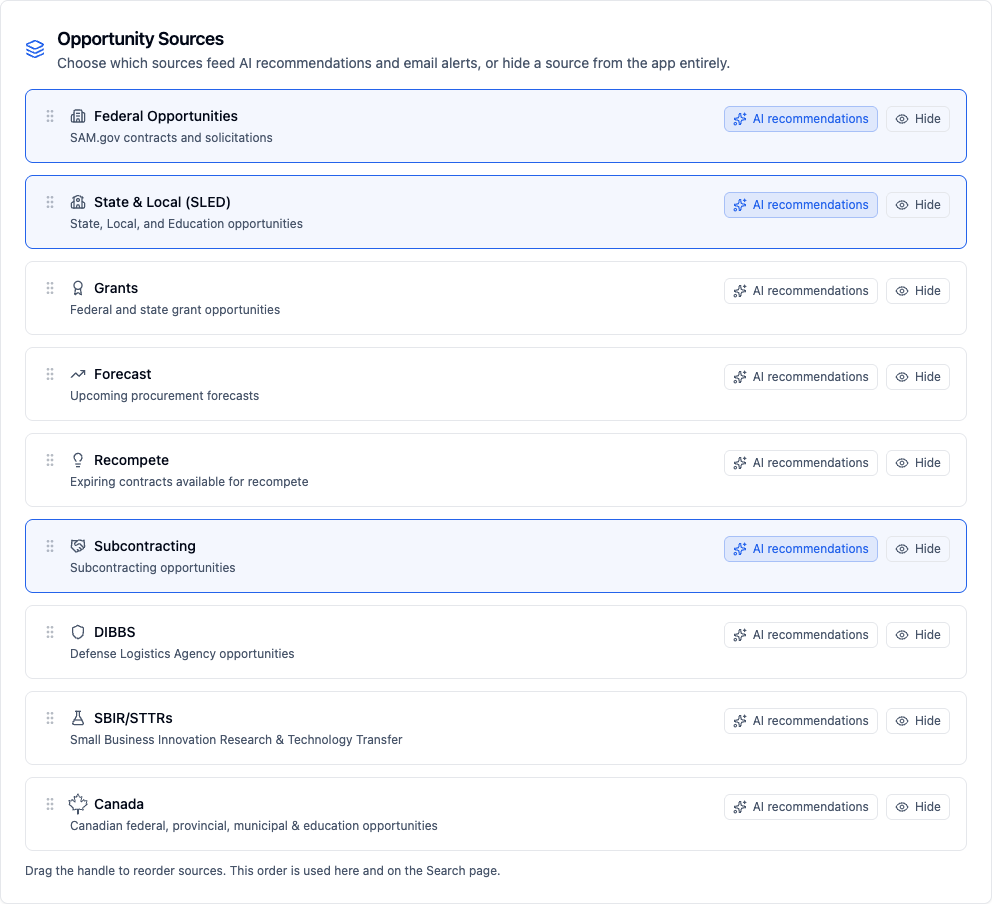Viewport: 992px width, 904px height.
Task: Disable AI recommendations for Federal Opportunities
Action: coord(800,119)
